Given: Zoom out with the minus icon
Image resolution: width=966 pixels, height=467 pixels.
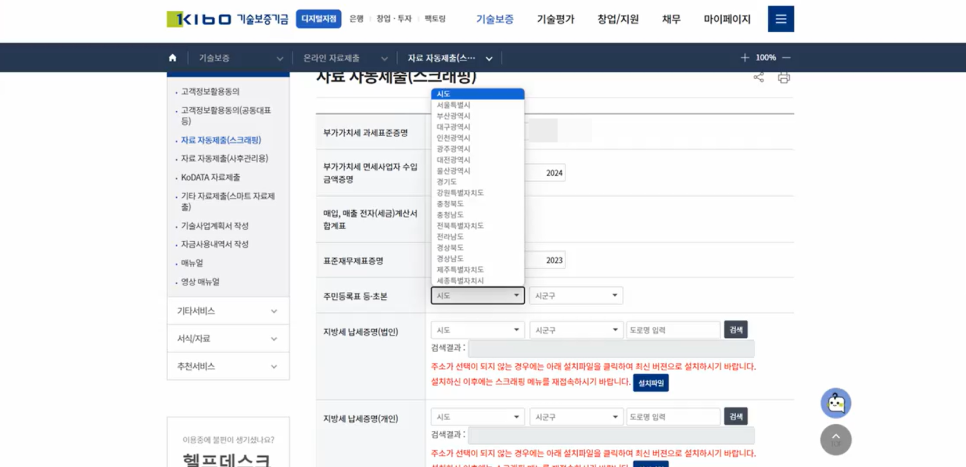Looking at the screenshot, I should point(786,58).
